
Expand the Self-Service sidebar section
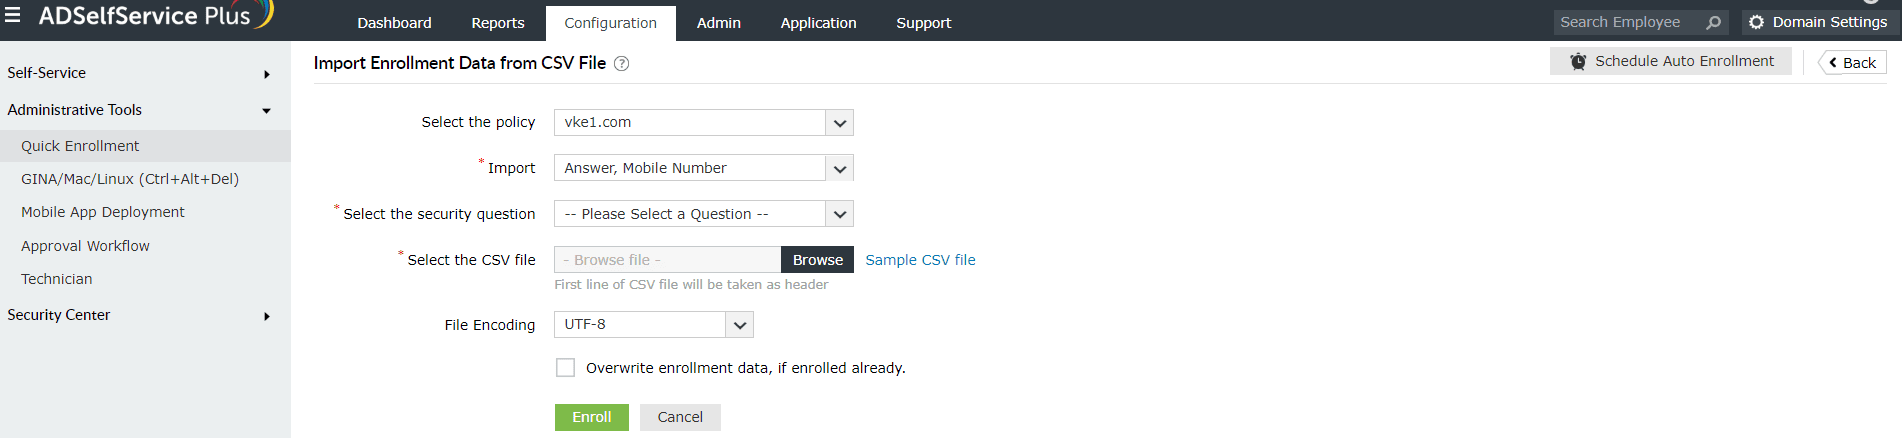[x=267, y=74]
